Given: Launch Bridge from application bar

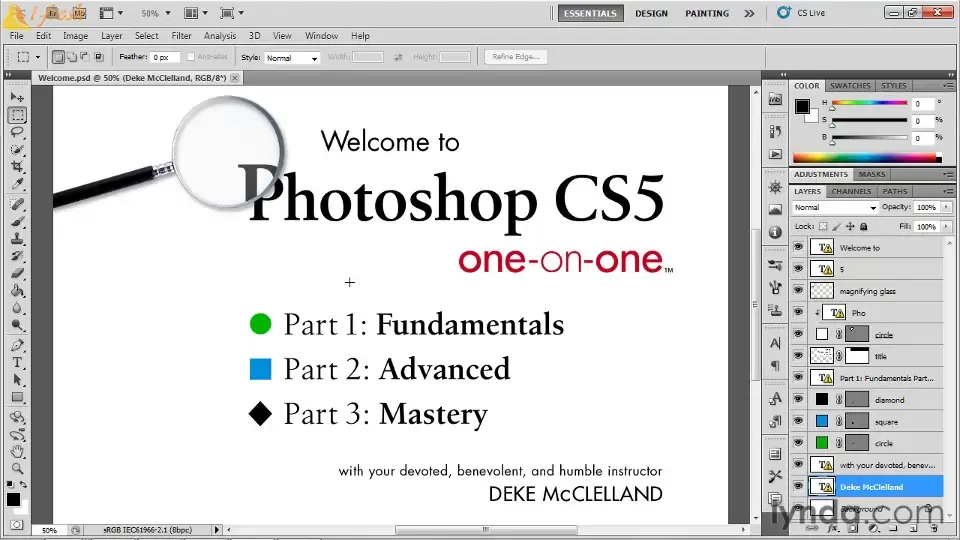Looking at the screenshot, I should point(53,12).
